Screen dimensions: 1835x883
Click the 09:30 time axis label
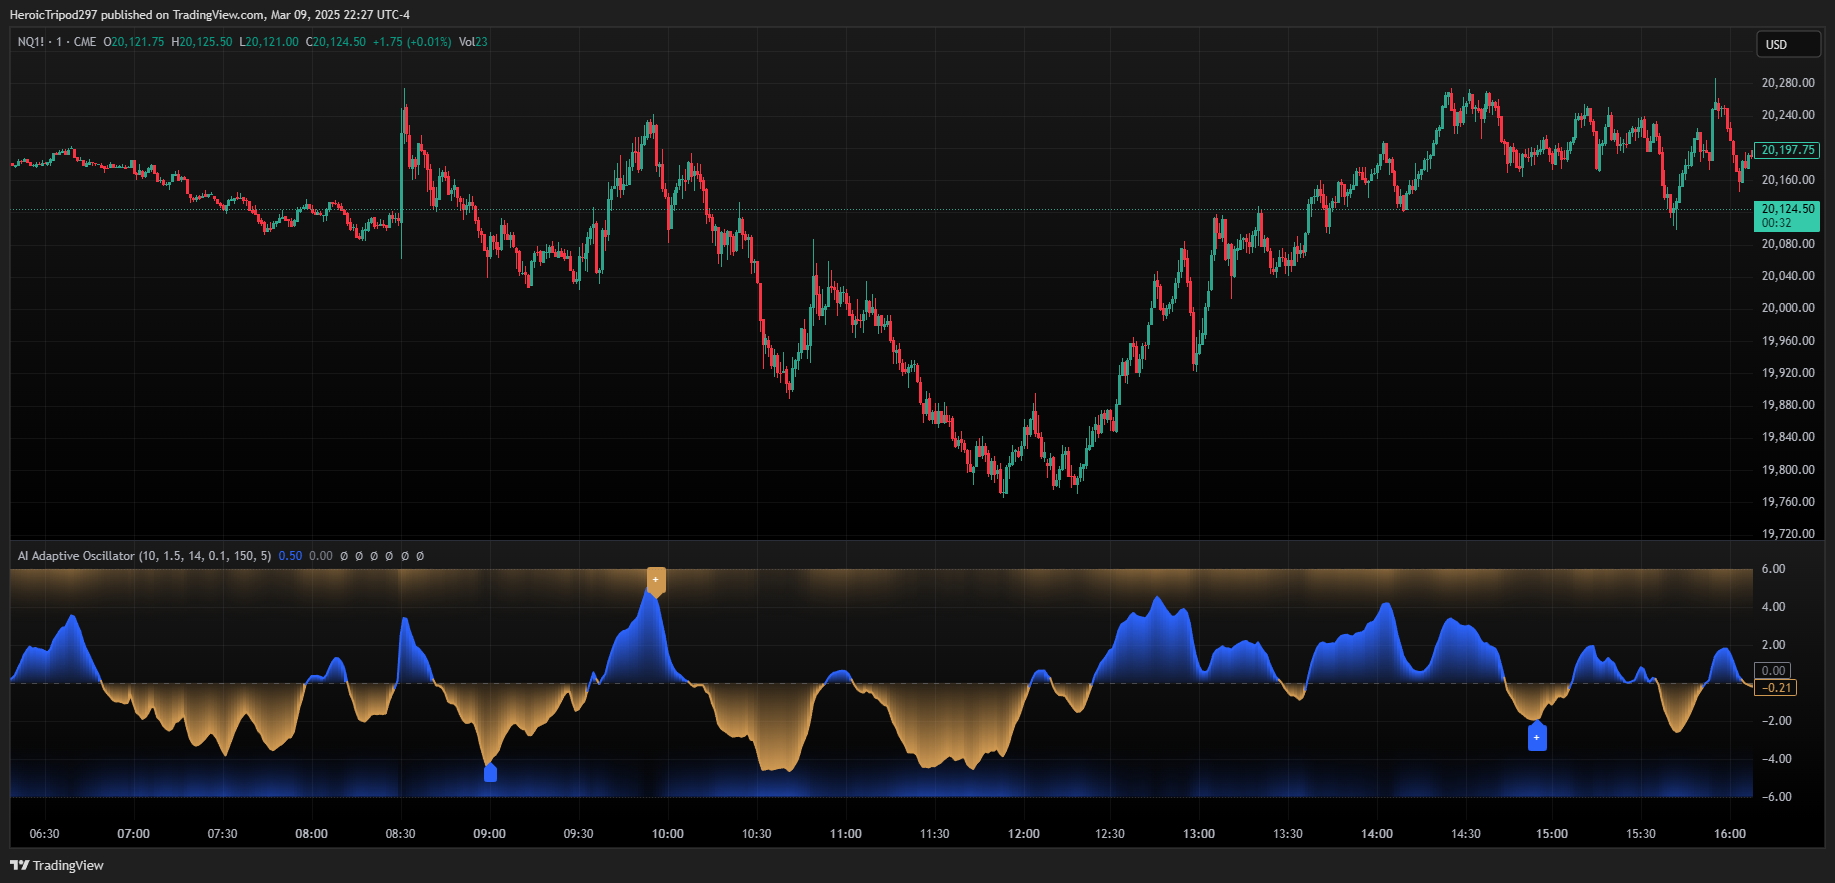tap(578, 834)
